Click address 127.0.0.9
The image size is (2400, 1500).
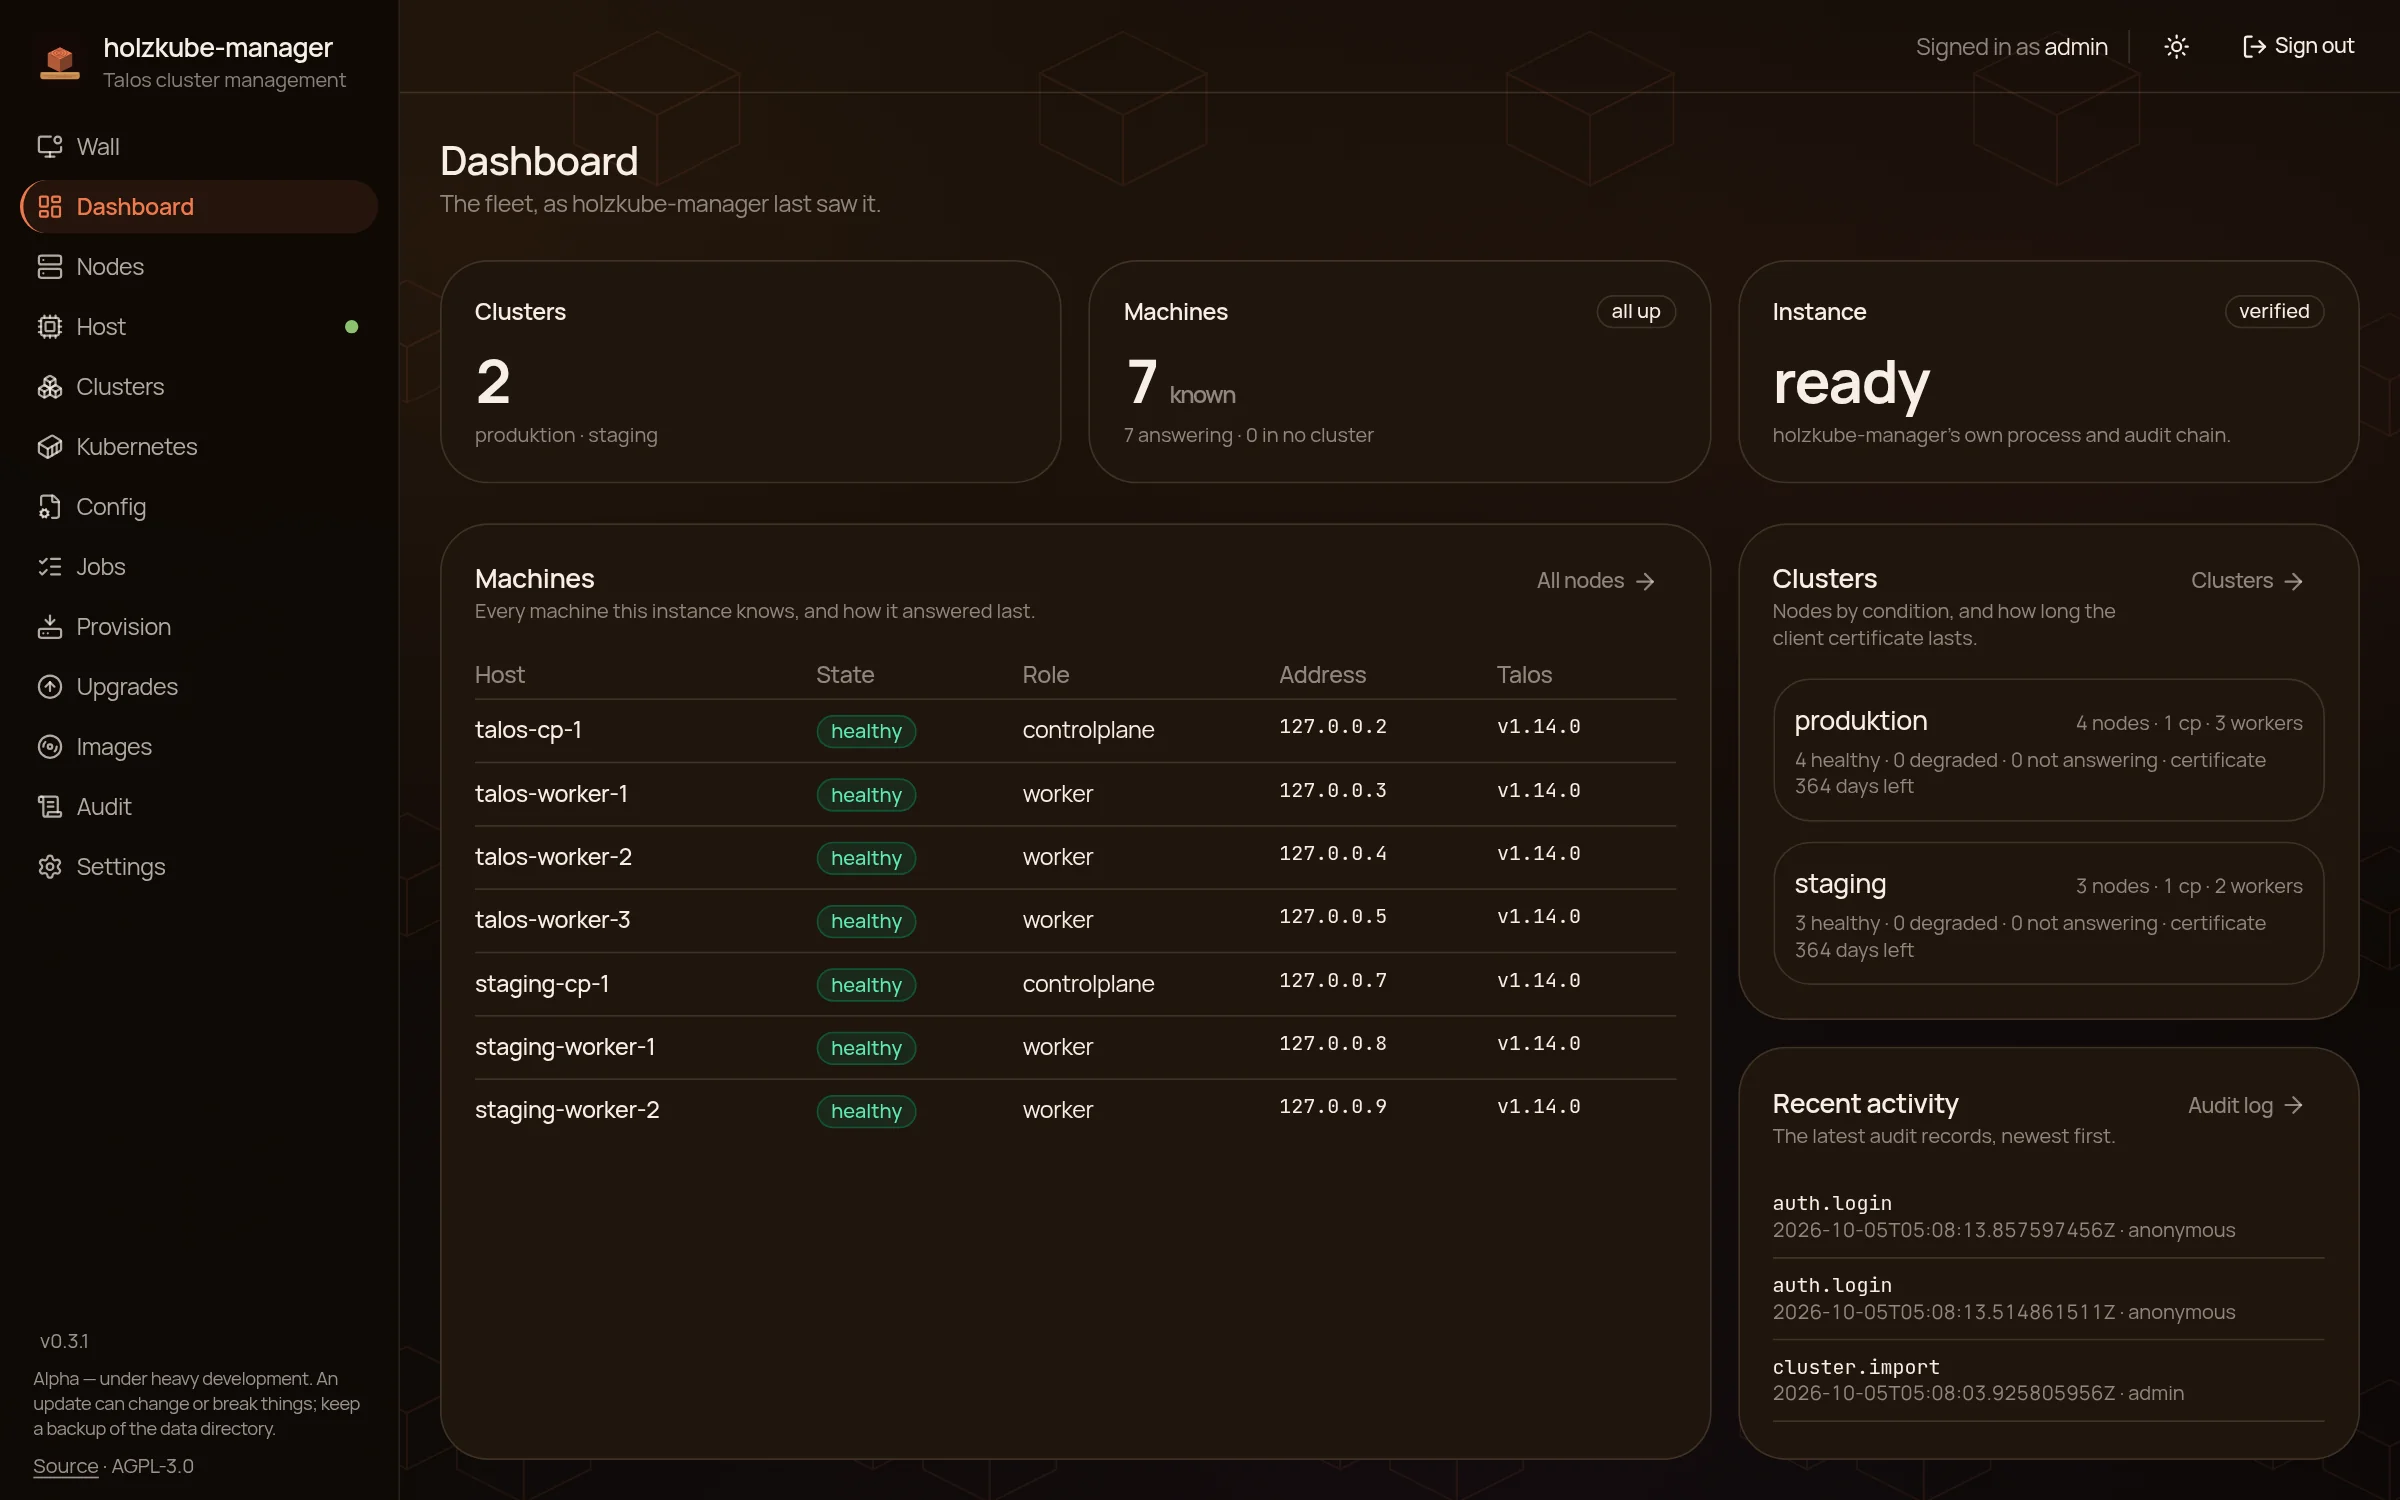click(1333, 1107)
